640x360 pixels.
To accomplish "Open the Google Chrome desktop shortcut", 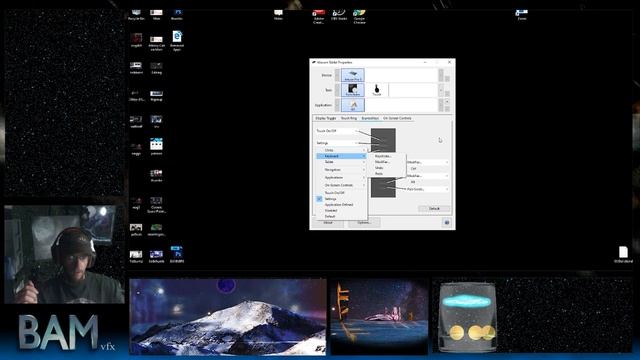I will (x=359, y=17).
